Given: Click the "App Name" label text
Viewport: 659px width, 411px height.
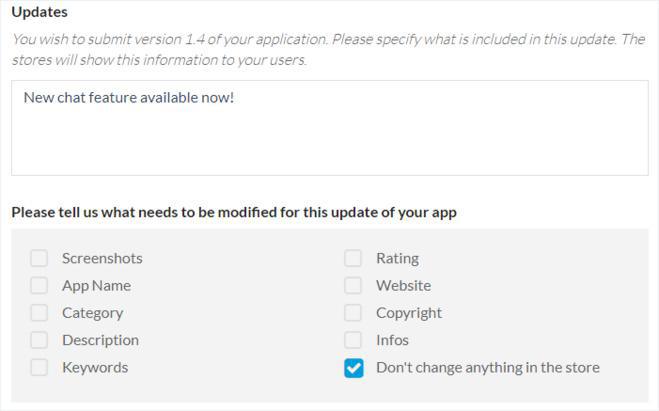Looking at the screenshot, I should [96, 285].
